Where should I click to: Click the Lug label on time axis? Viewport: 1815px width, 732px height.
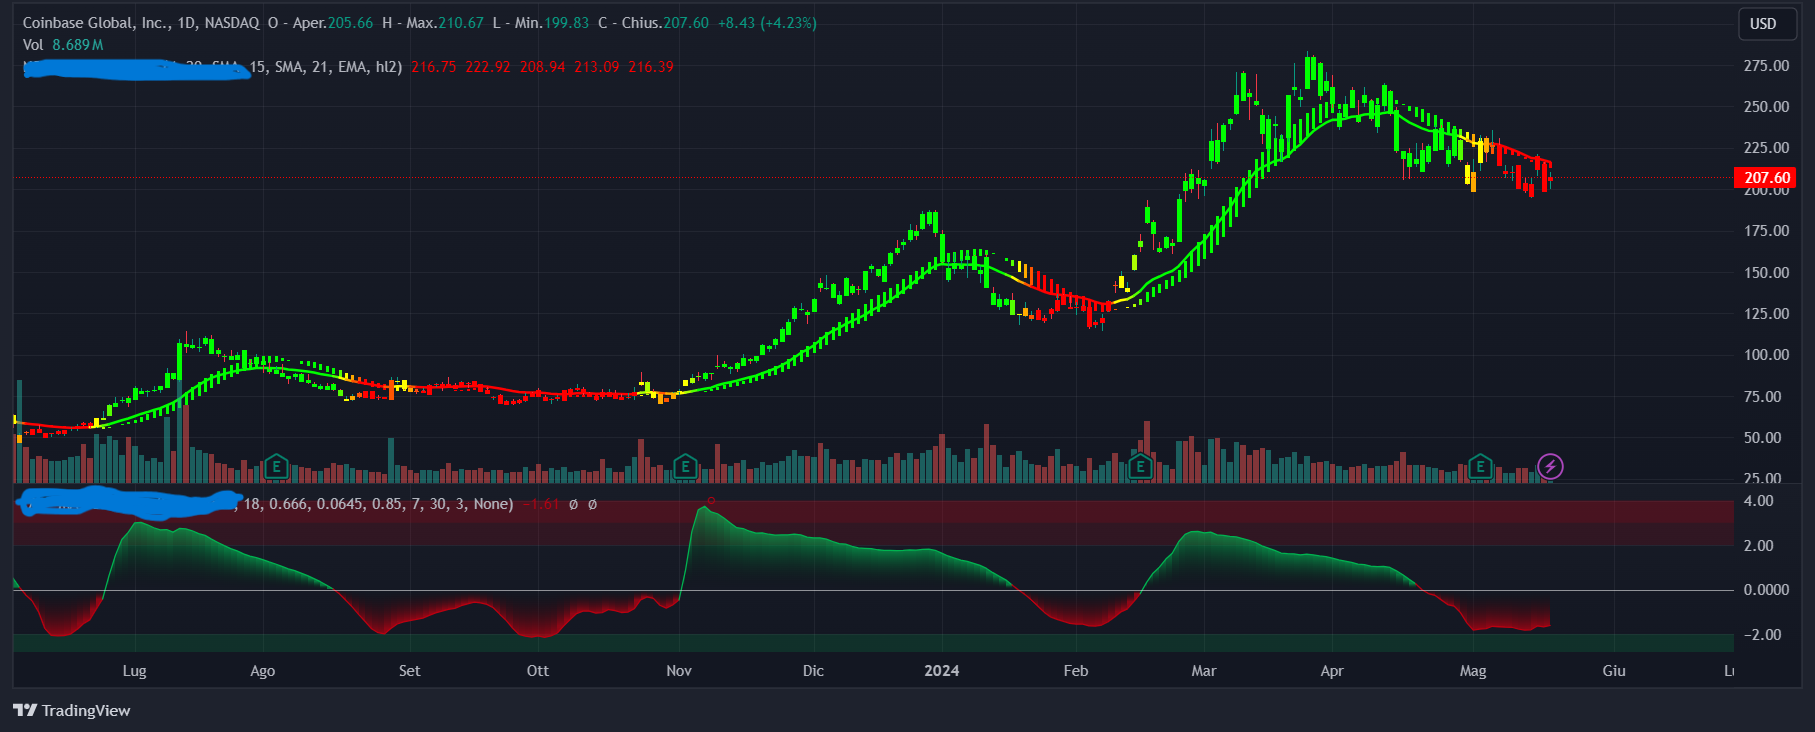pos(134,671)
